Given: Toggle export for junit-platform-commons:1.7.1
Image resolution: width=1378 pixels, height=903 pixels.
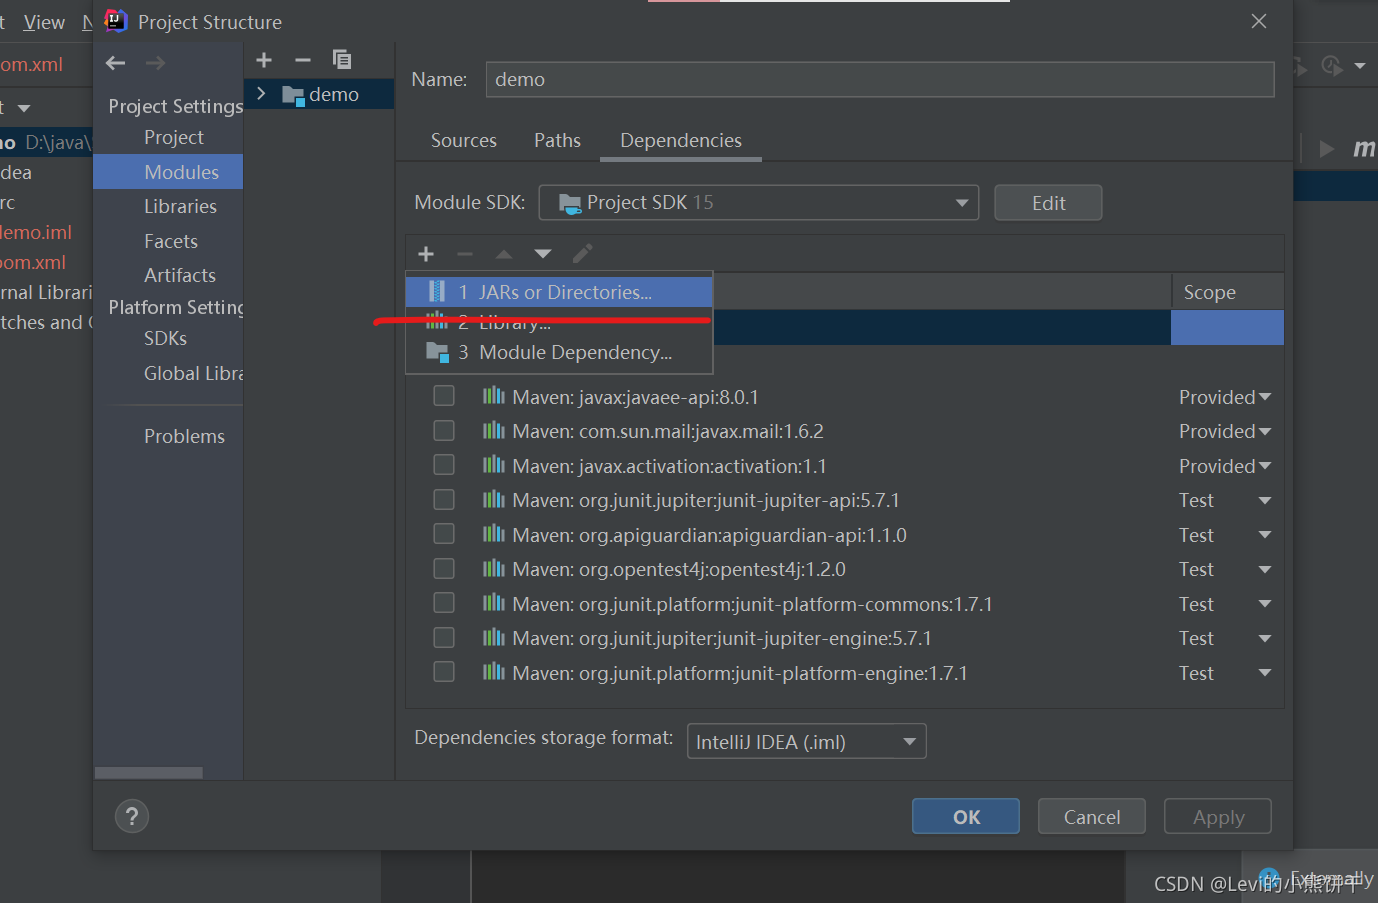Looking at the screenshot, I should click(x=444, y=603).
